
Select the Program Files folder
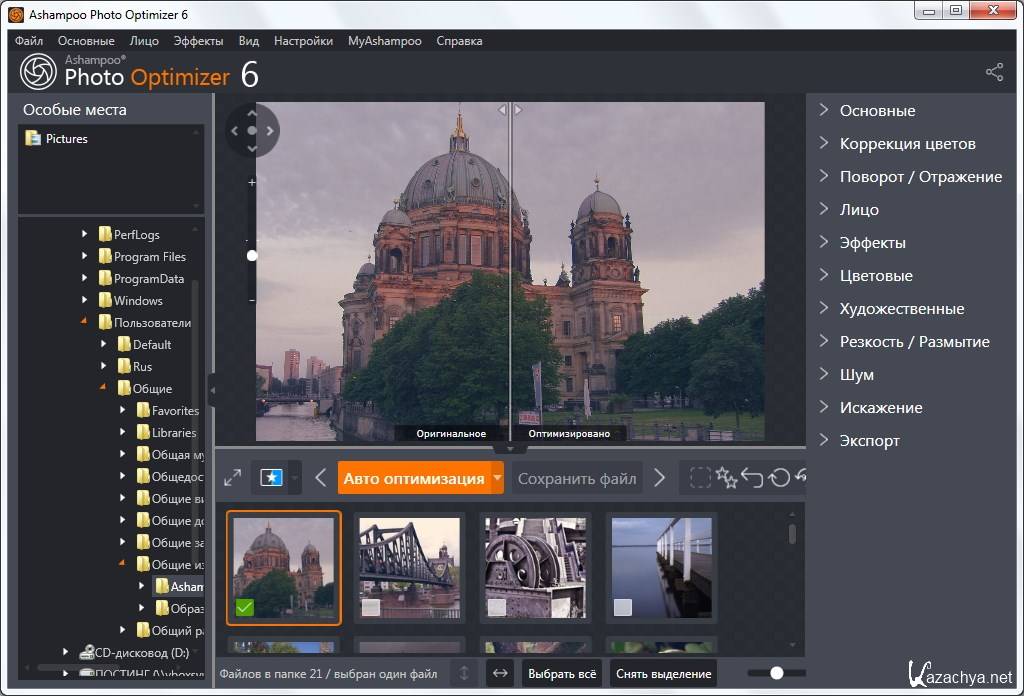point(149,257)
